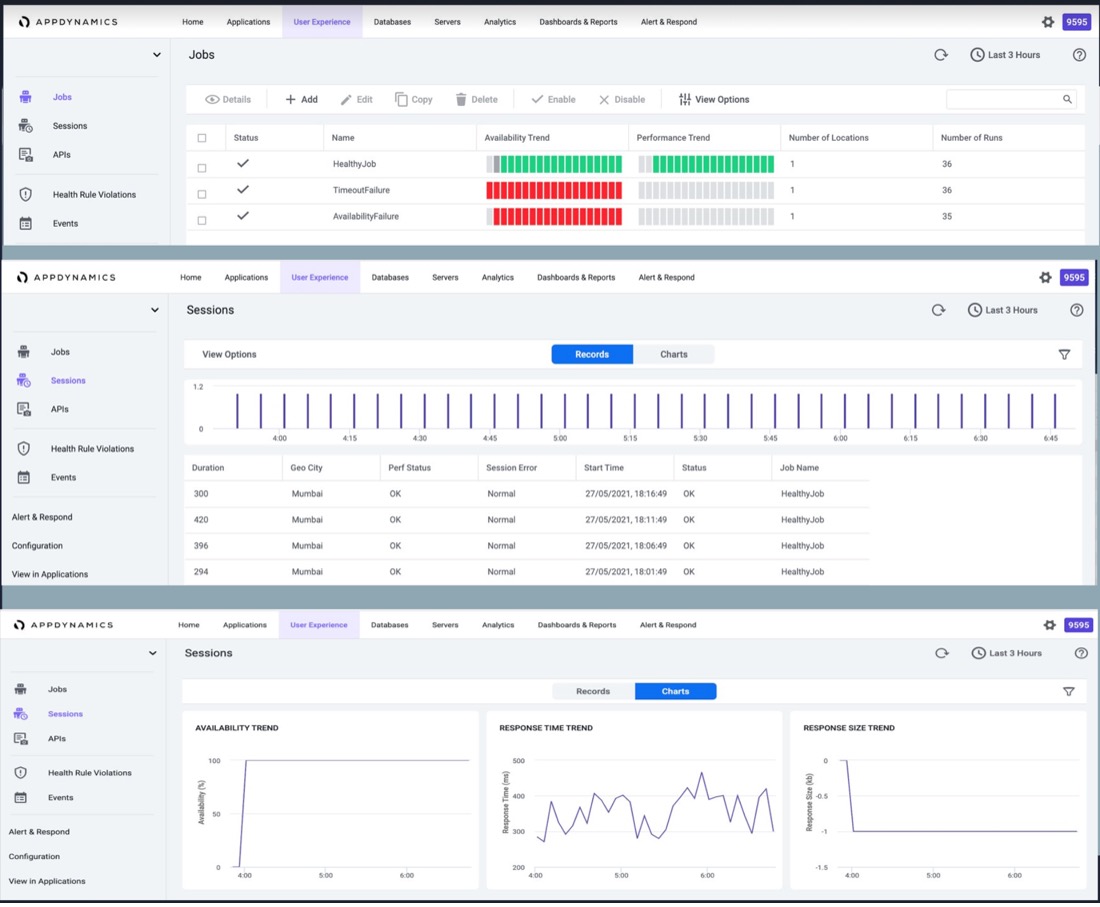Open View Options in Sessions Records

(229, 354)
